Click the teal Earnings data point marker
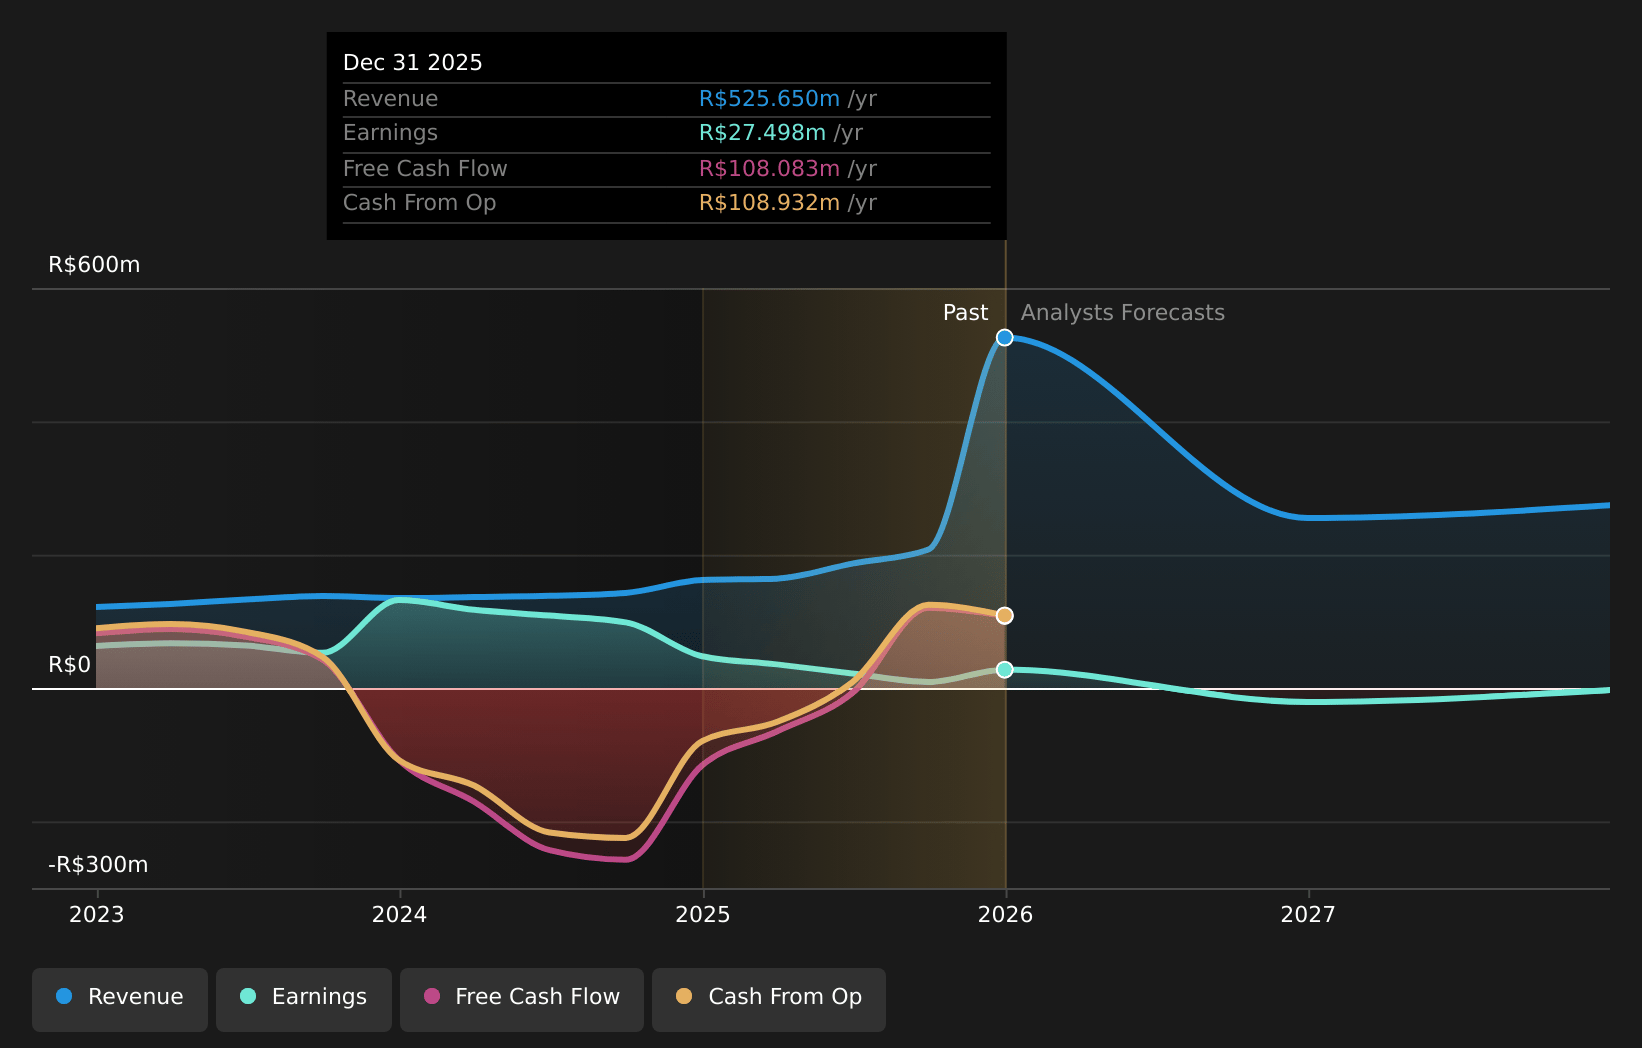Image resolution: width=1642 pixels, height=1048 pixels. 1004,670
